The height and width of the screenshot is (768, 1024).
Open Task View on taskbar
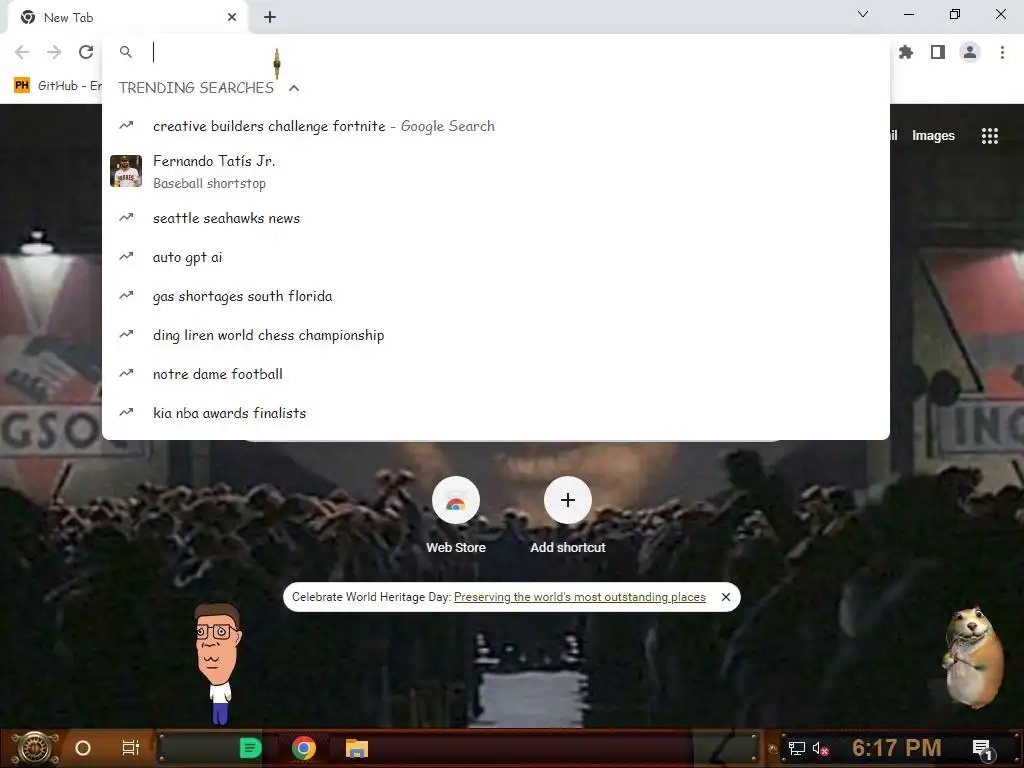pyautogui.click(x=131, y=748)
